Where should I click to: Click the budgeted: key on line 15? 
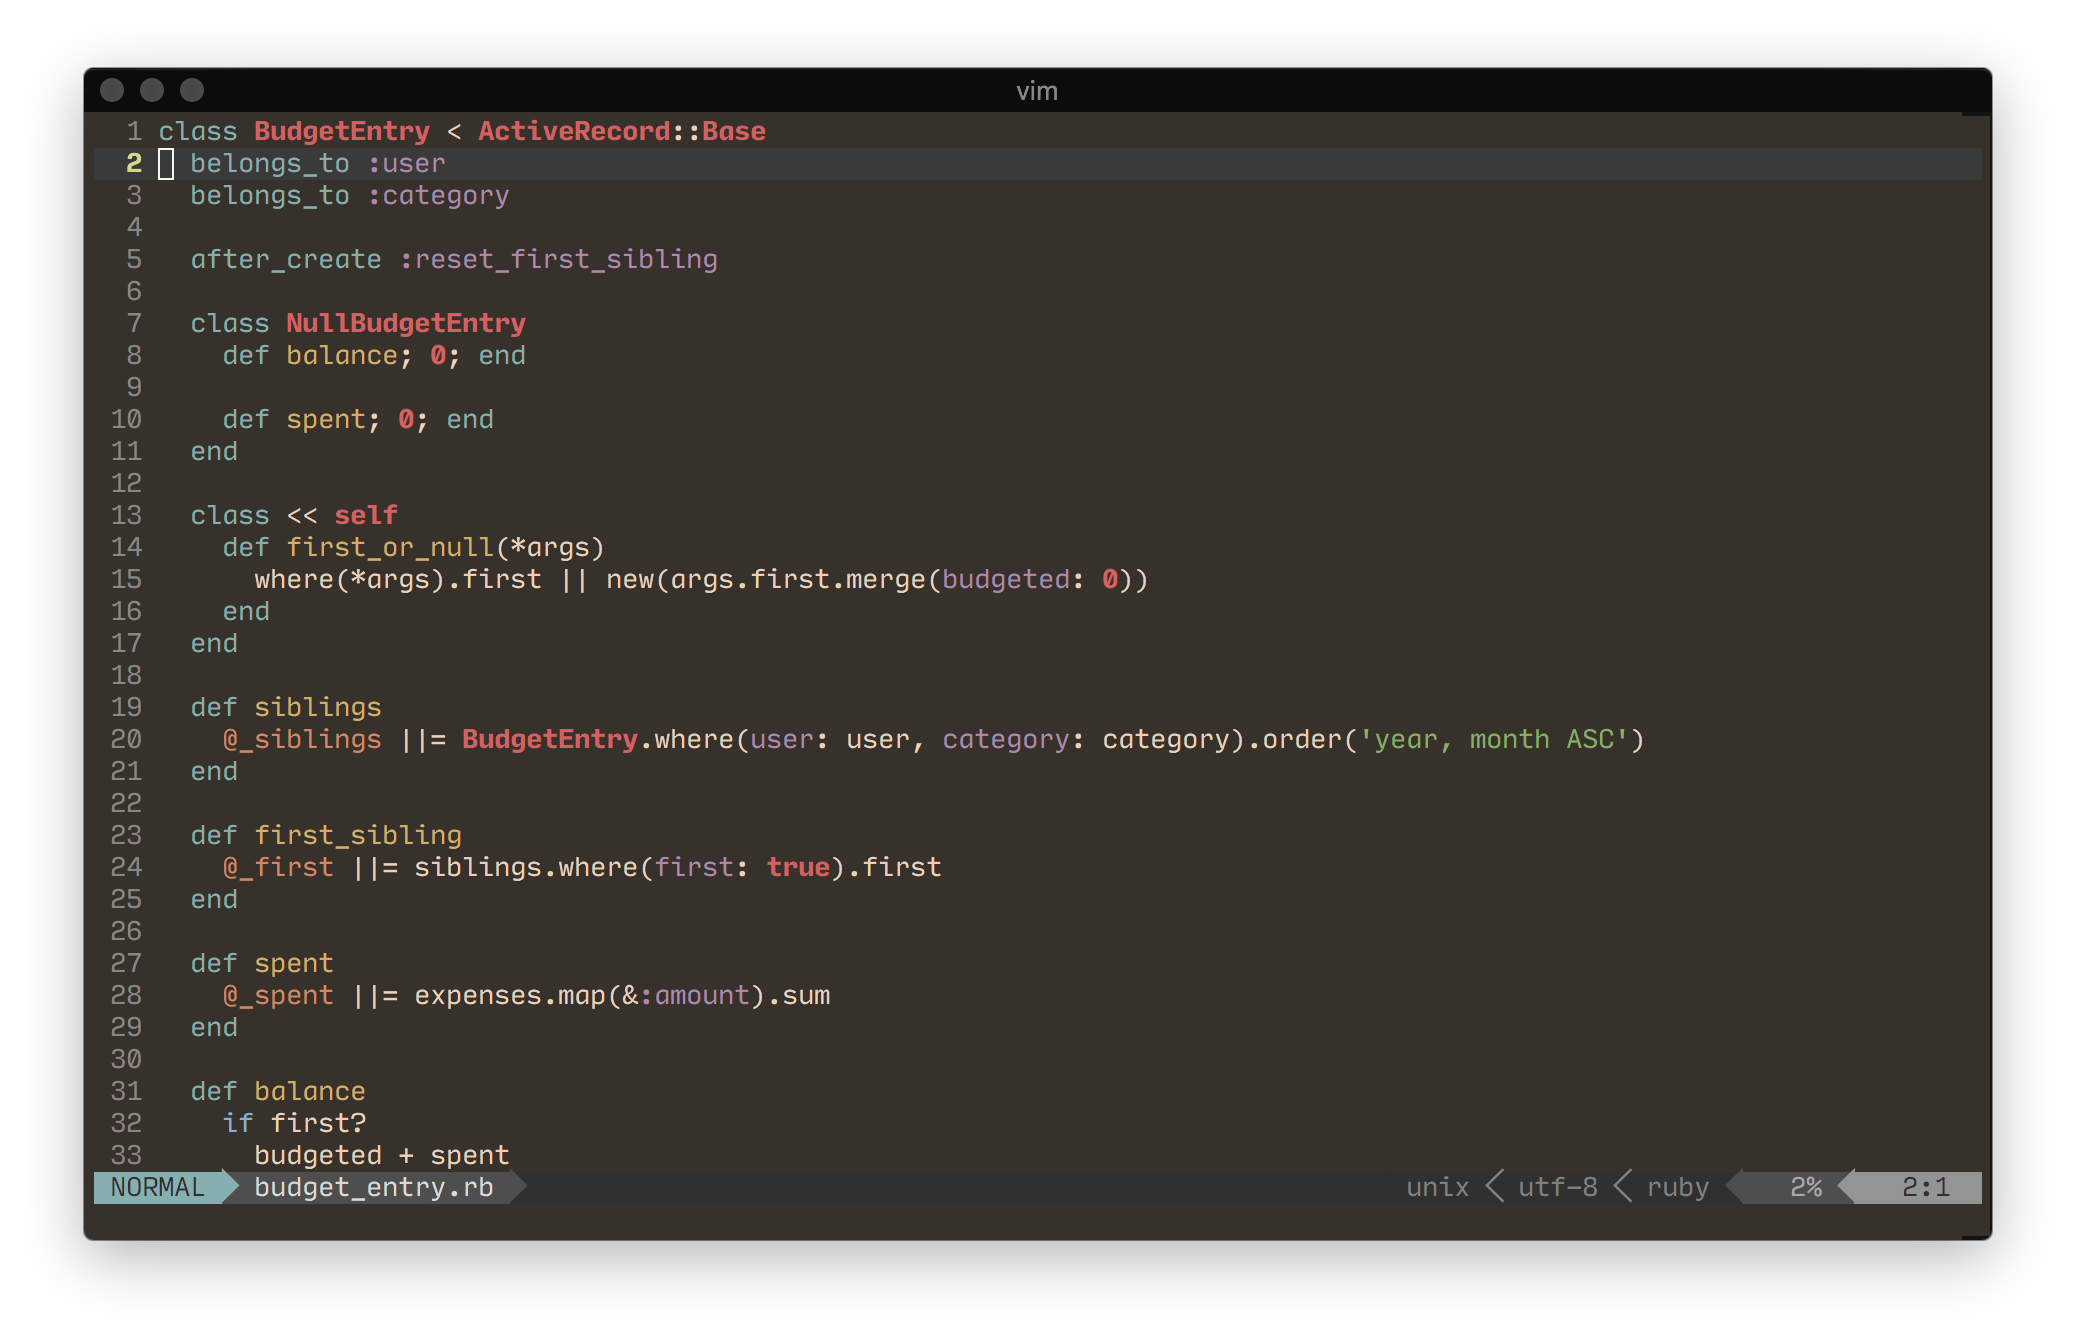click(x=1014, y=579)
